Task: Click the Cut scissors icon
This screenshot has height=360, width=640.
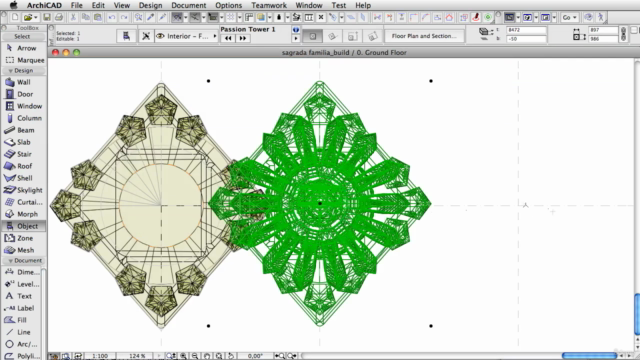Action: tap(73, 17)
